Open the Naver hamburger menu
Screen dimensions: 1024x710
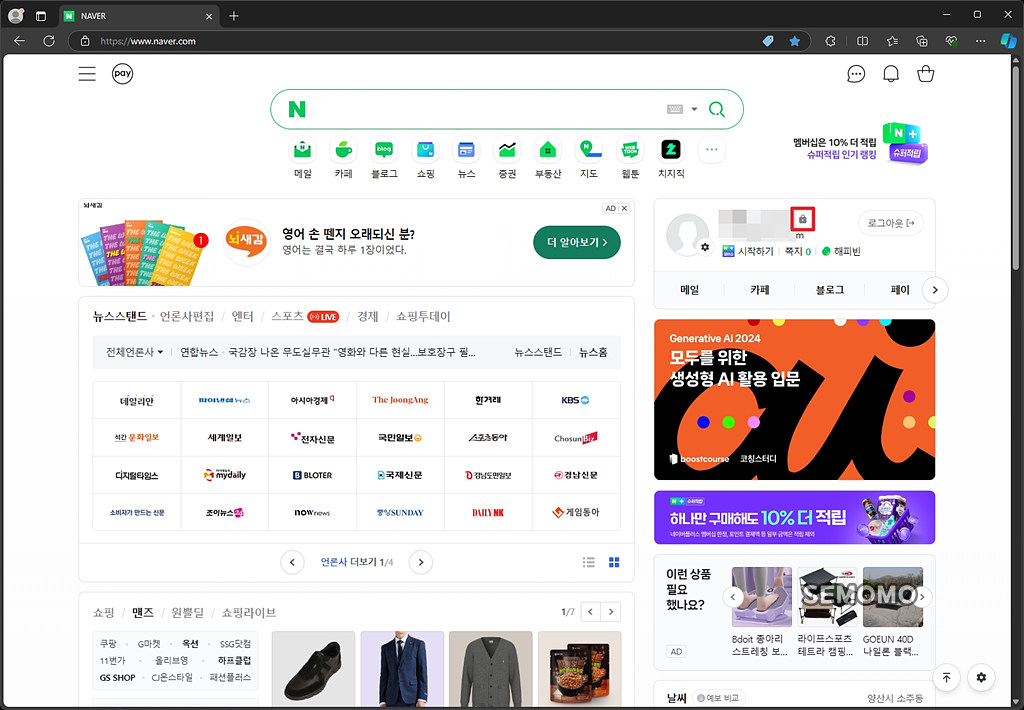(87, 74)
